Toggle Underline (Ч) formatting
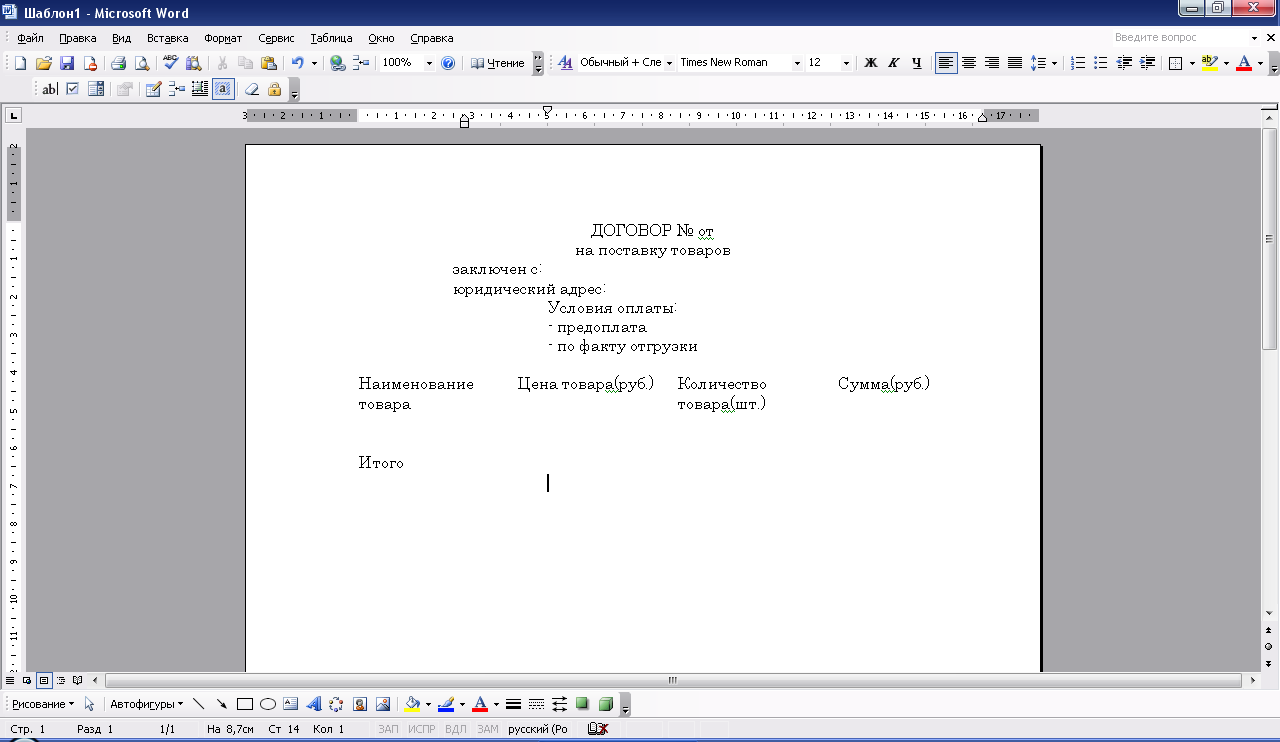The image size is (1280, 742). [x=916, y=63]
